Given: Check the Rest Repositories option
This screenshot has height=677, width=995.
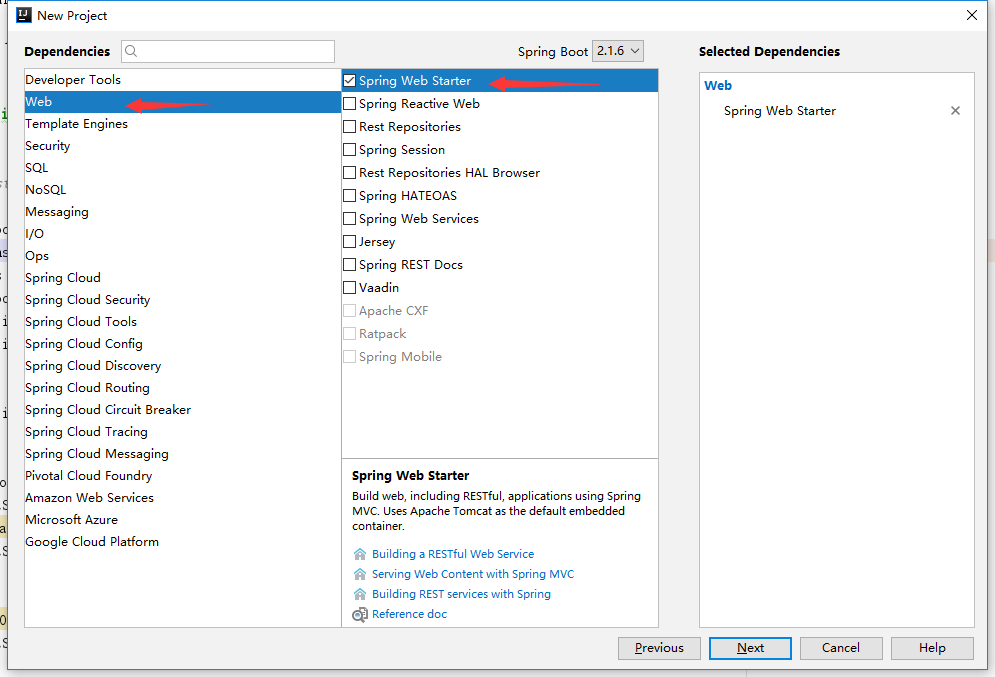Looking at the screenshot, I should point(350,127).
